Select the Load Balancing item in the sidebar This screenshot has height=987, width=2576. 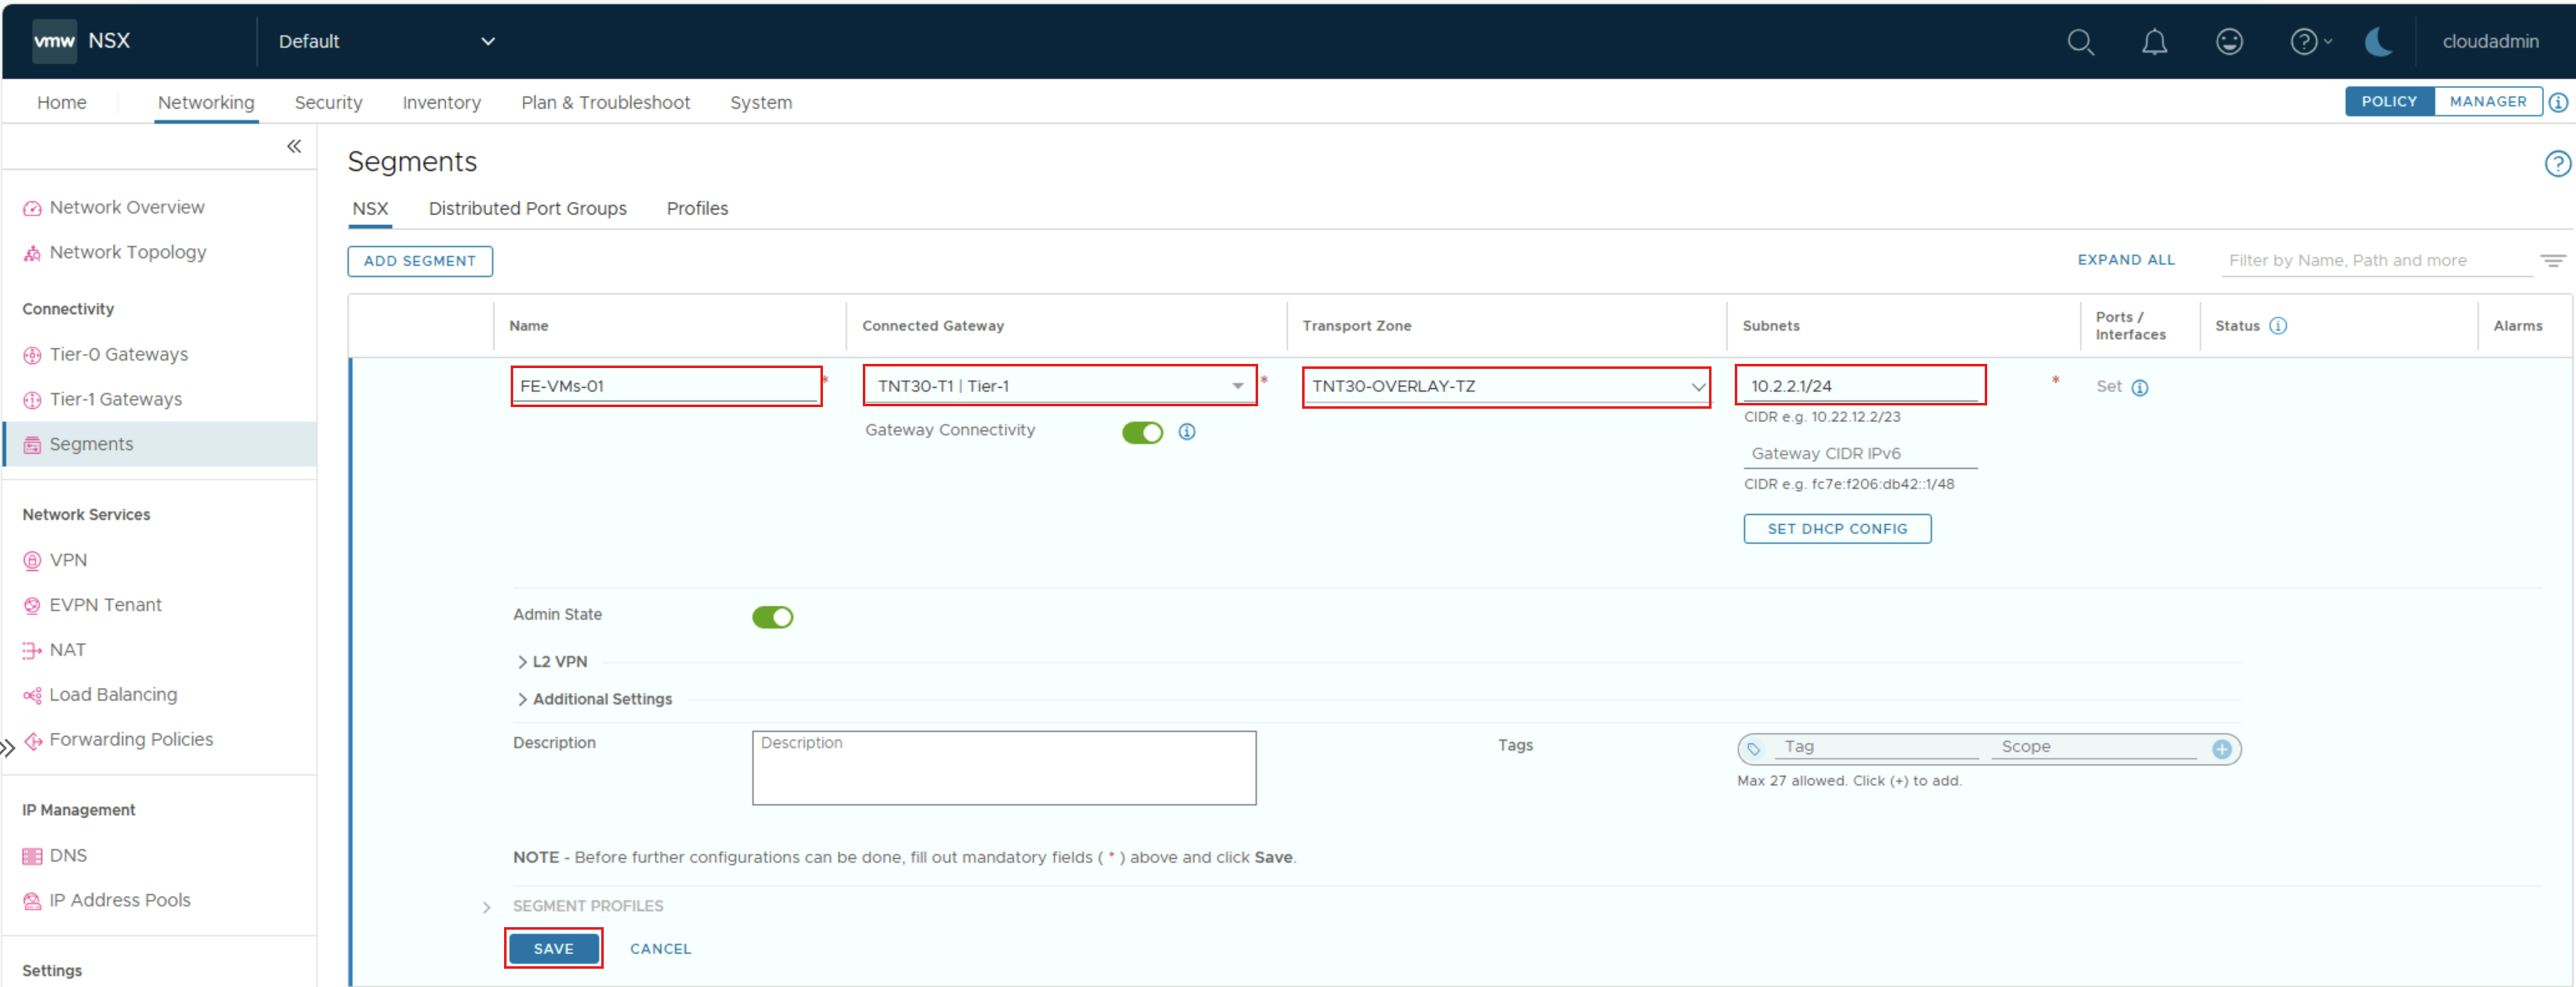click(x=112, y=693)
